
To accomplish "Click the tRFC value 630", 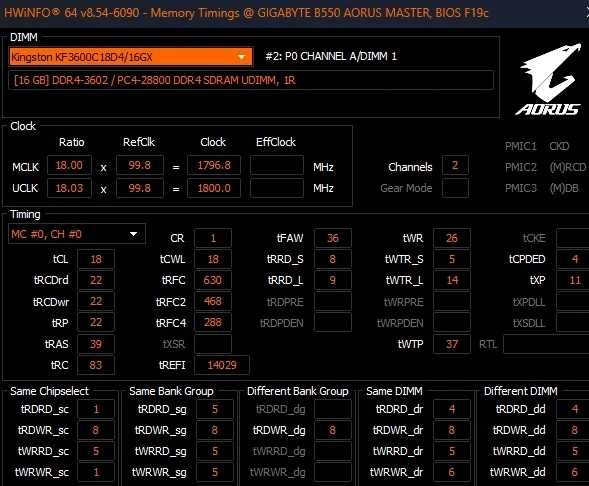I will point(213,280).
